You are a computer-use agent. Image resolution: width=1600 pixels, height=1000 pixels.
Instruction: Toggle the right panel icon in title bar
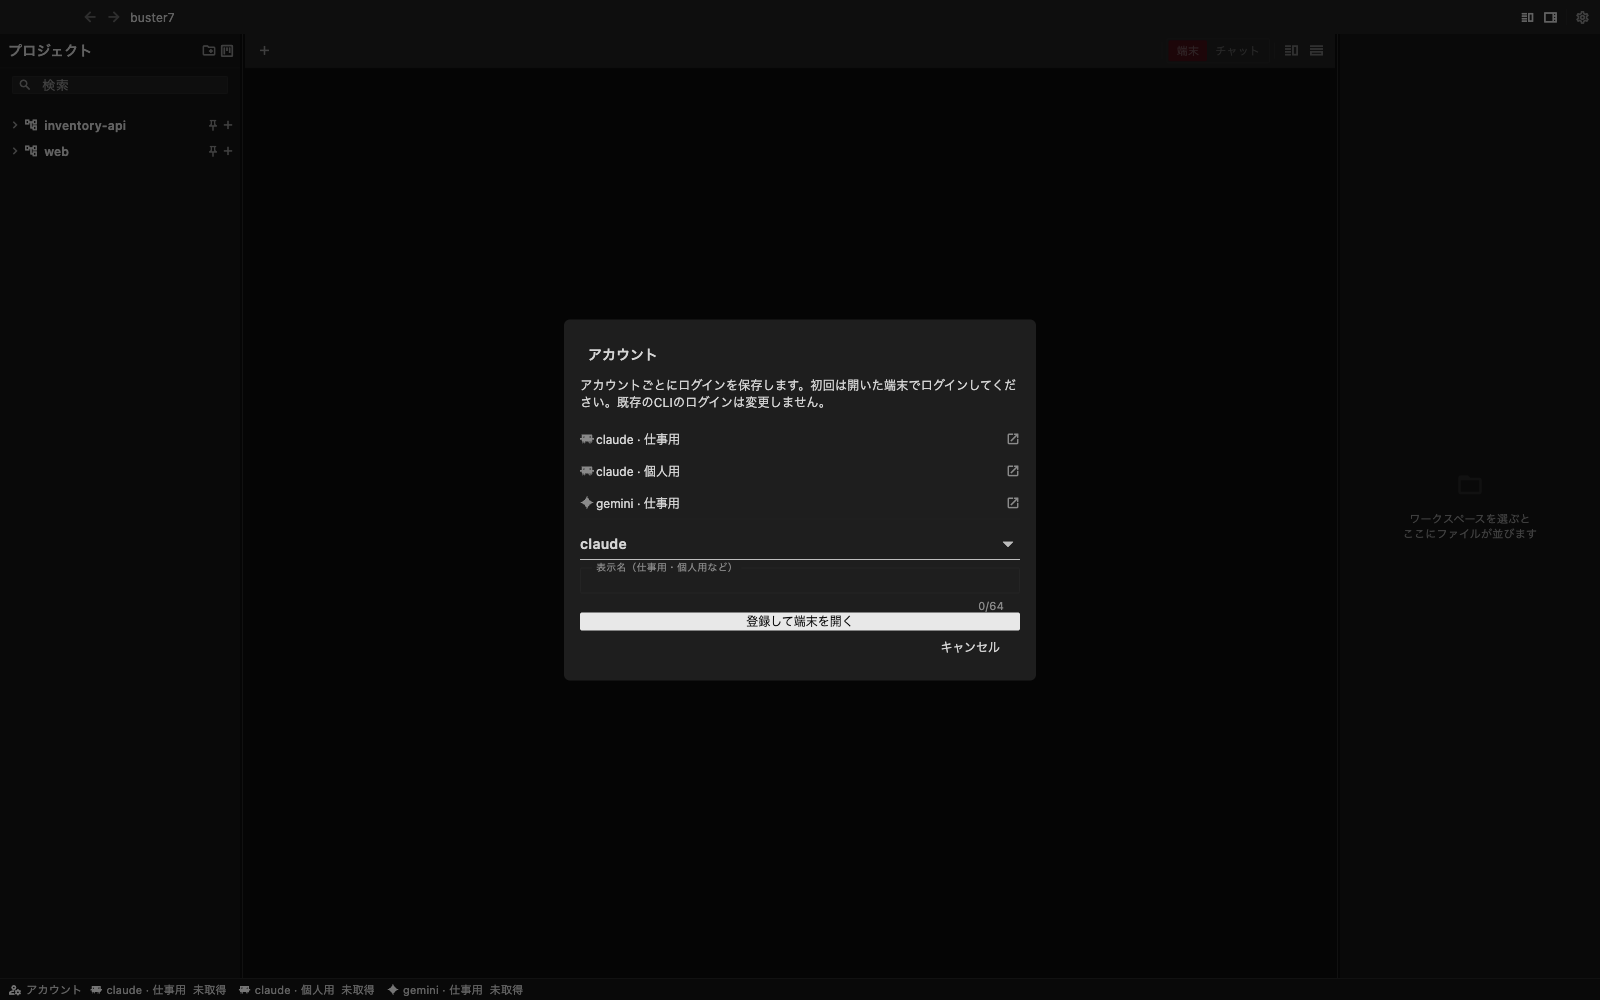(x=1550, y=17)
